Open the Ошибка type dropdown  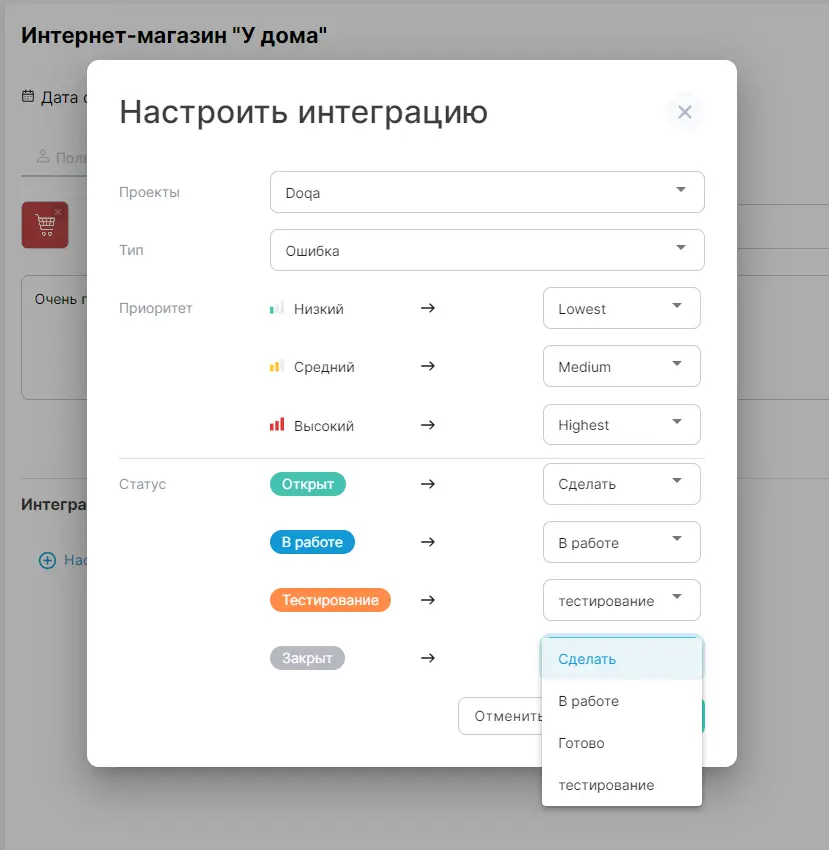(487, 249)
